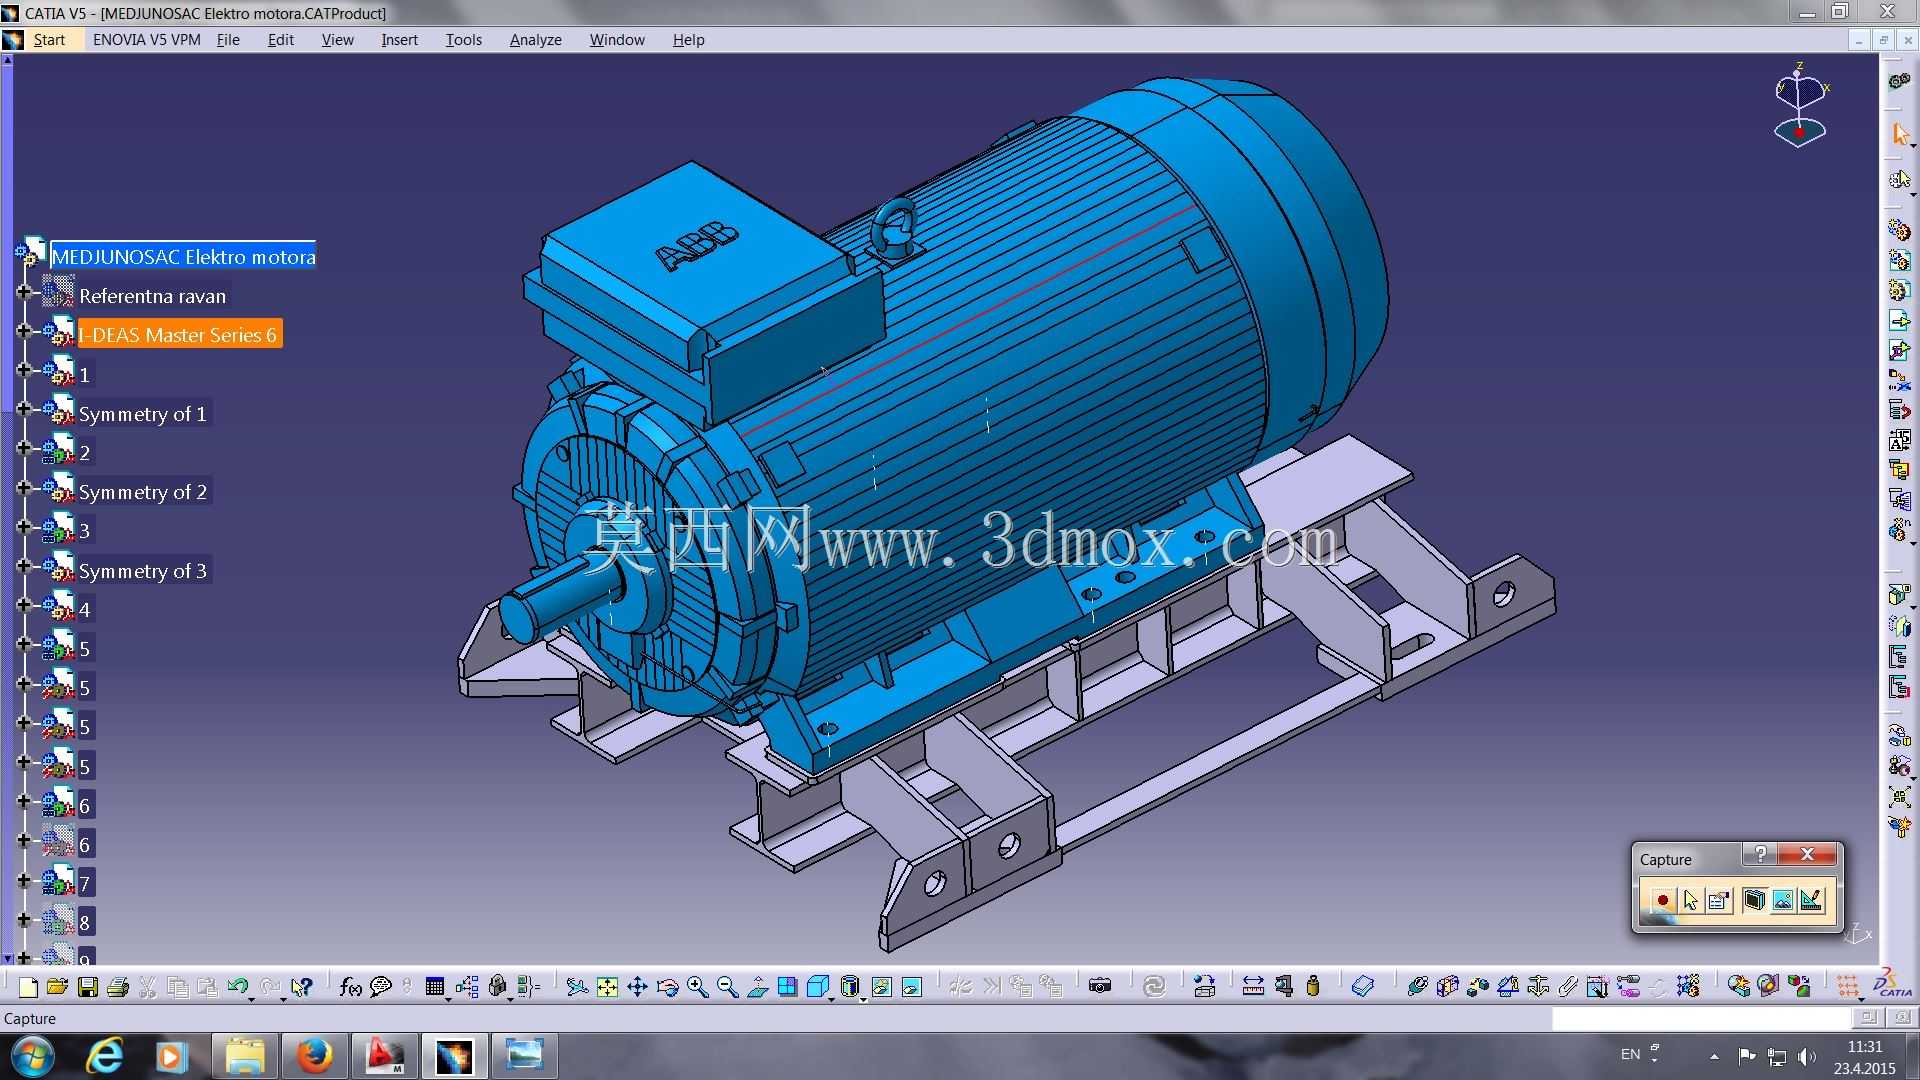Click the command input field at bottom right
The width and height of the screenshot is (1920, 1080).
click(1701, 1018)
